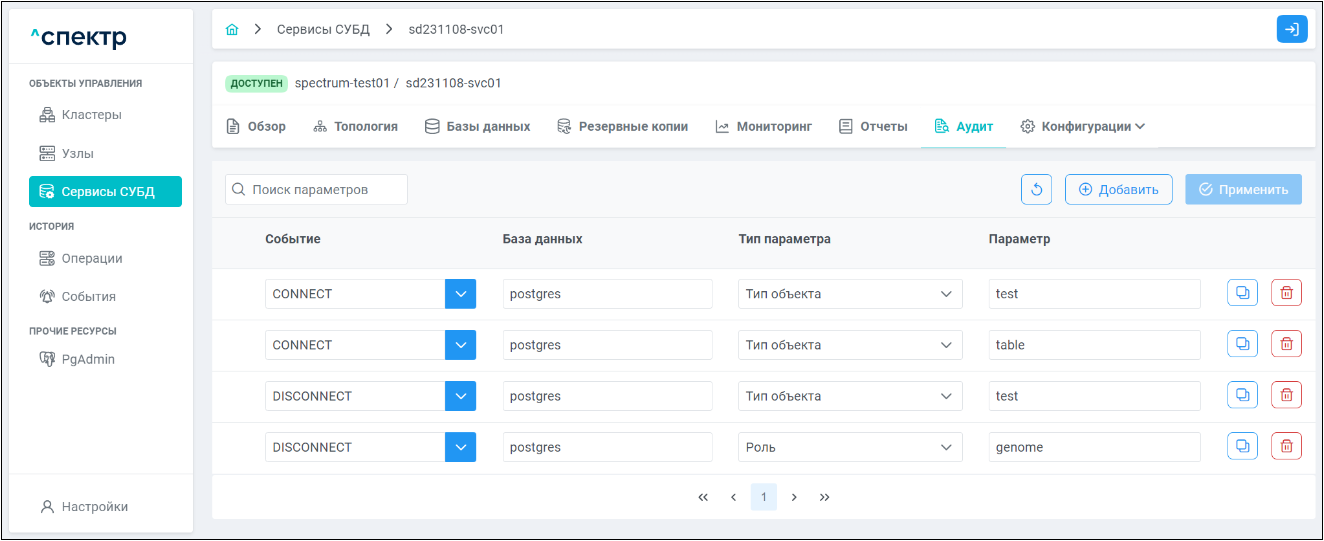Open event dropdown of first CONNECT row

pyautogui.click(x=460, y=294)
